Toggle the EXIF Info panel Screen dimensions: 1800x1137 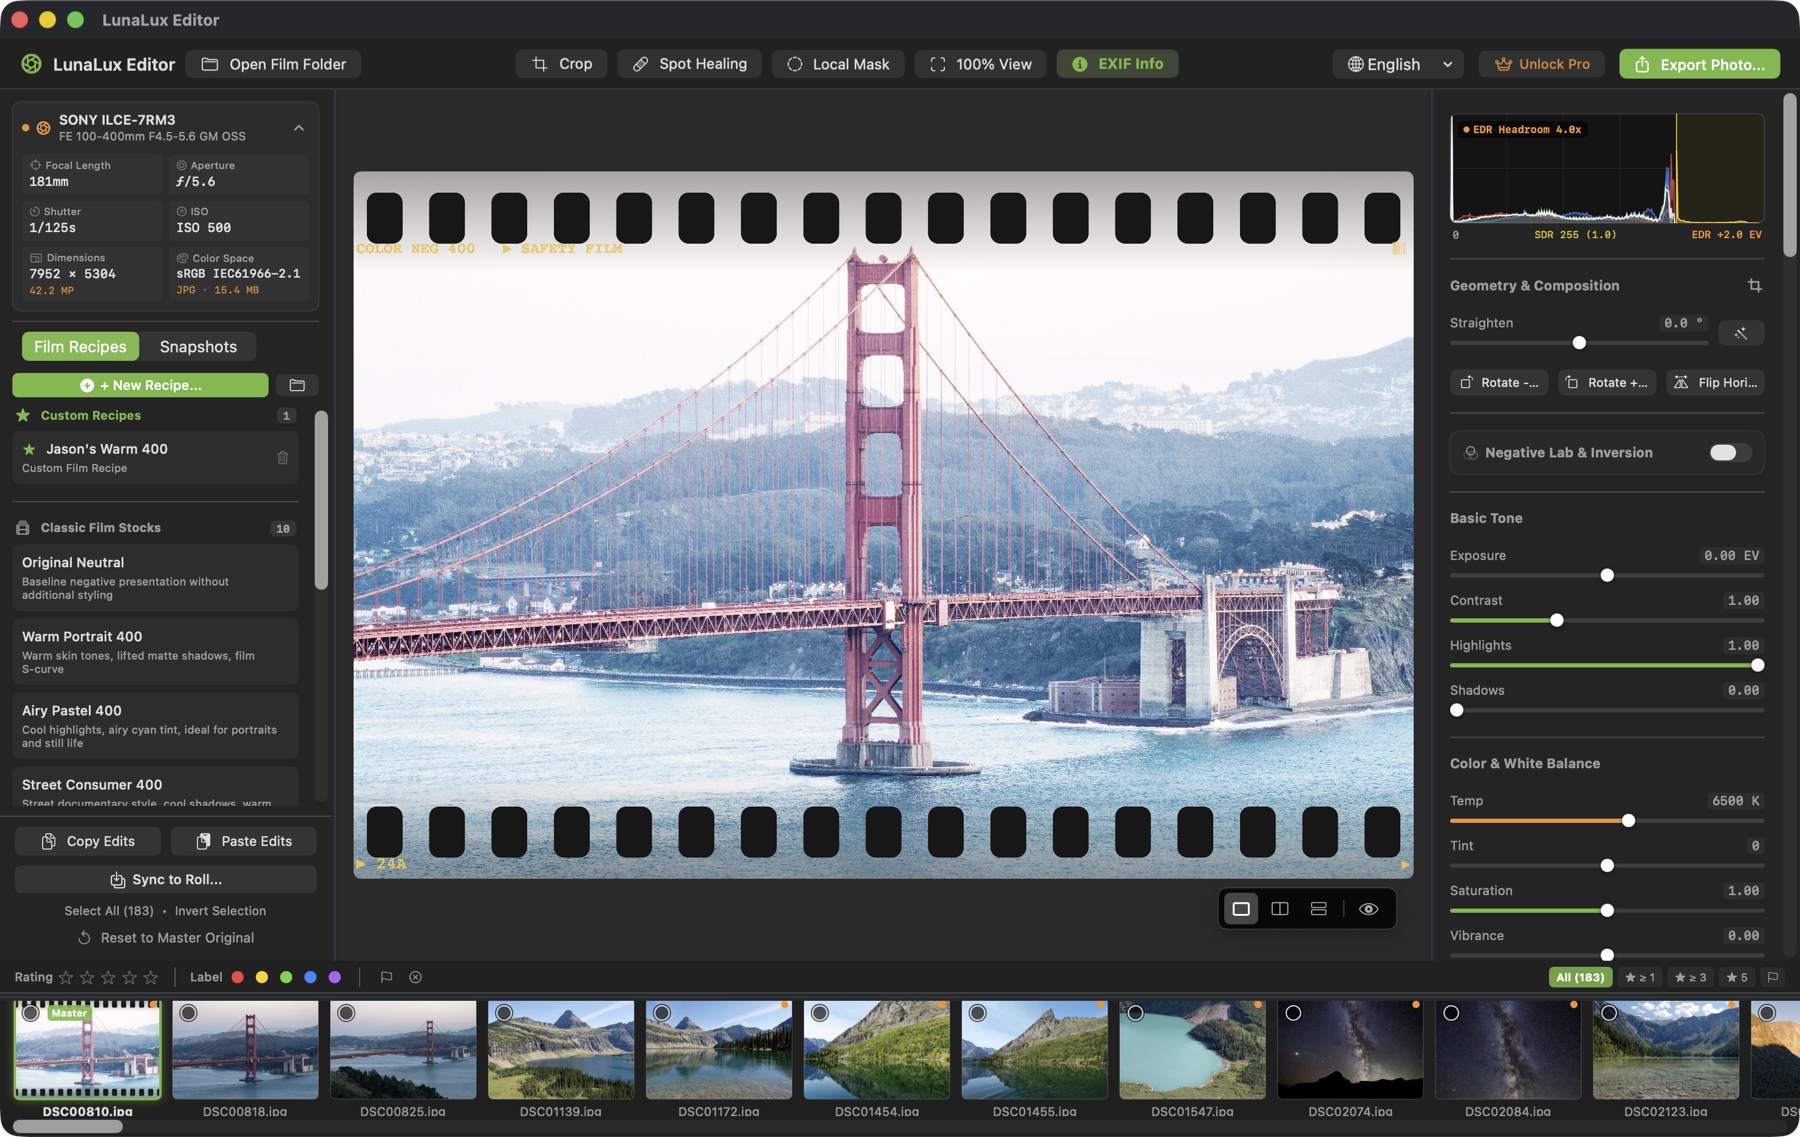pyautogui.click(x=1117, y=64)
